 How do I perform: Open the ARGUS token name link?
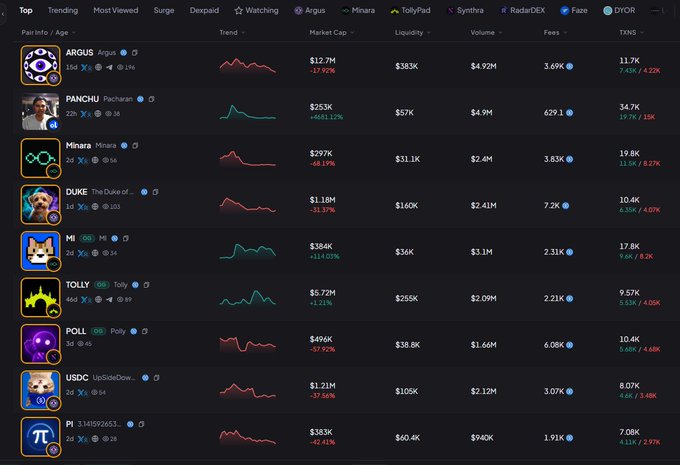coord(79,52)
